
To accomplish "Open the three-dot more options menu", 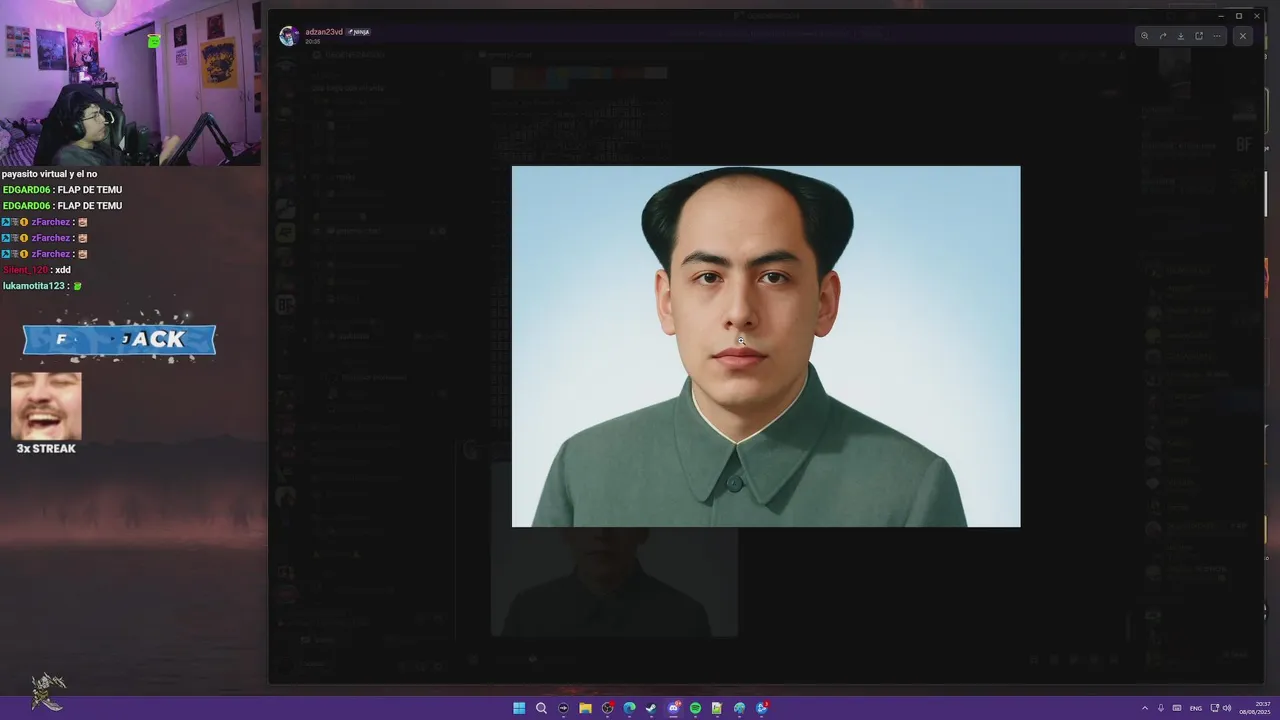I will point(1217,36).
